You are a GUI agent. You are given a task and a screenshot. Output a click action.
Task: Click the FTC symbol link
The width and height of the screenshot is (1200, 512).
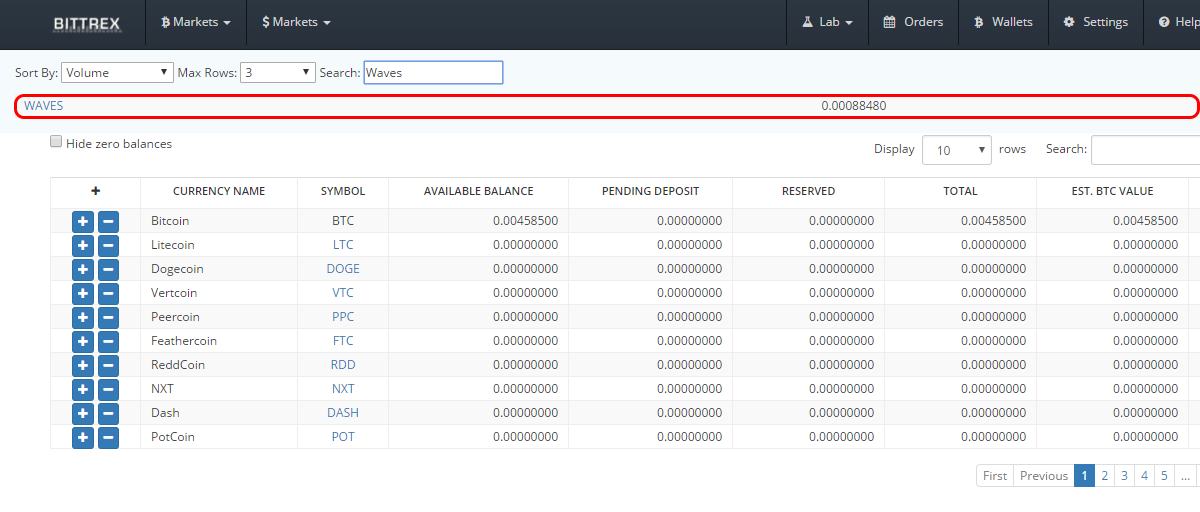click(x=343, y=341)
